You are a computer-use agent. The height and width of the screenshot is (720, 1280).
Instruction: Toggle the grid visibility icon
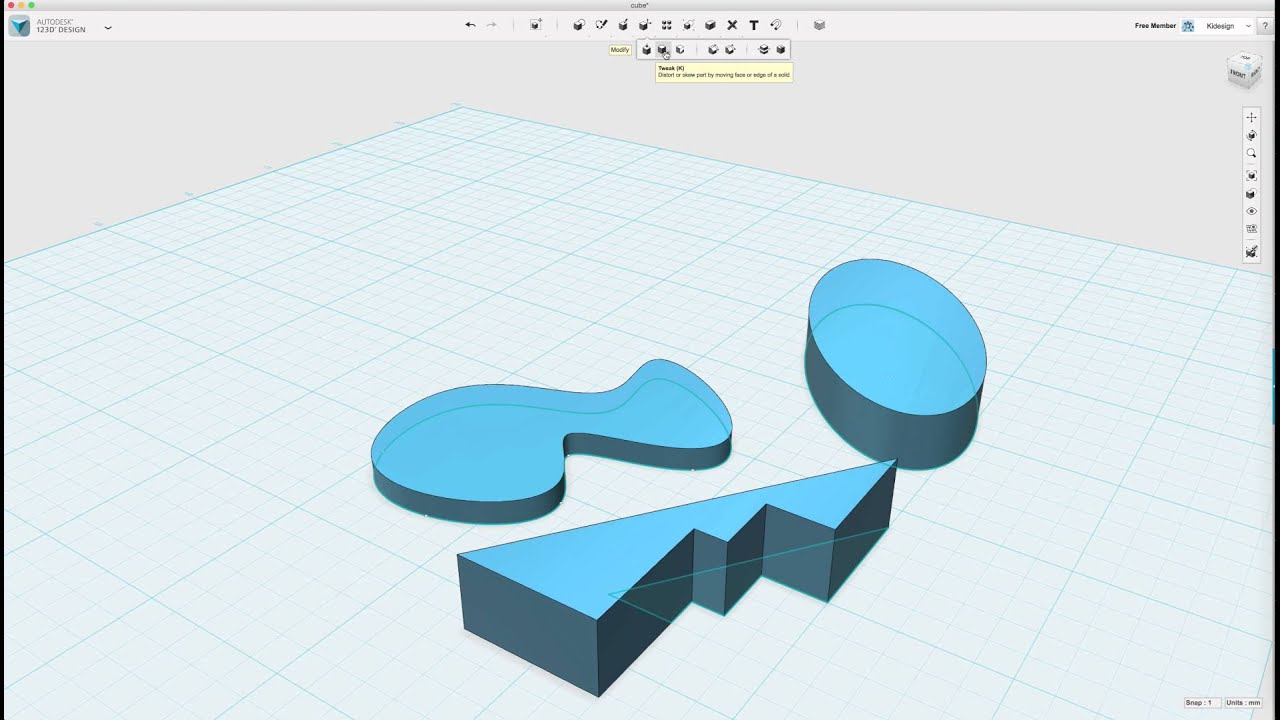coord(1251,230)
